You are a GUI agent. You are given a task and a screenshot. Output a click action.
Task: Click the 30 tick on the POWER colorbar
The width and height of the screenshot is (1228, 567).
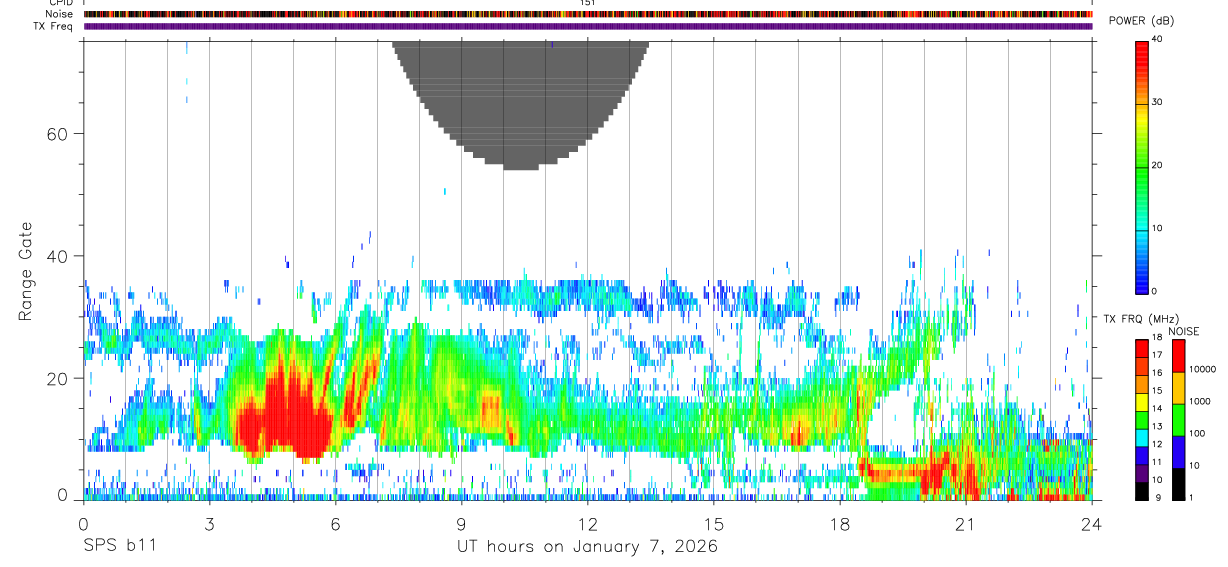1158,103
